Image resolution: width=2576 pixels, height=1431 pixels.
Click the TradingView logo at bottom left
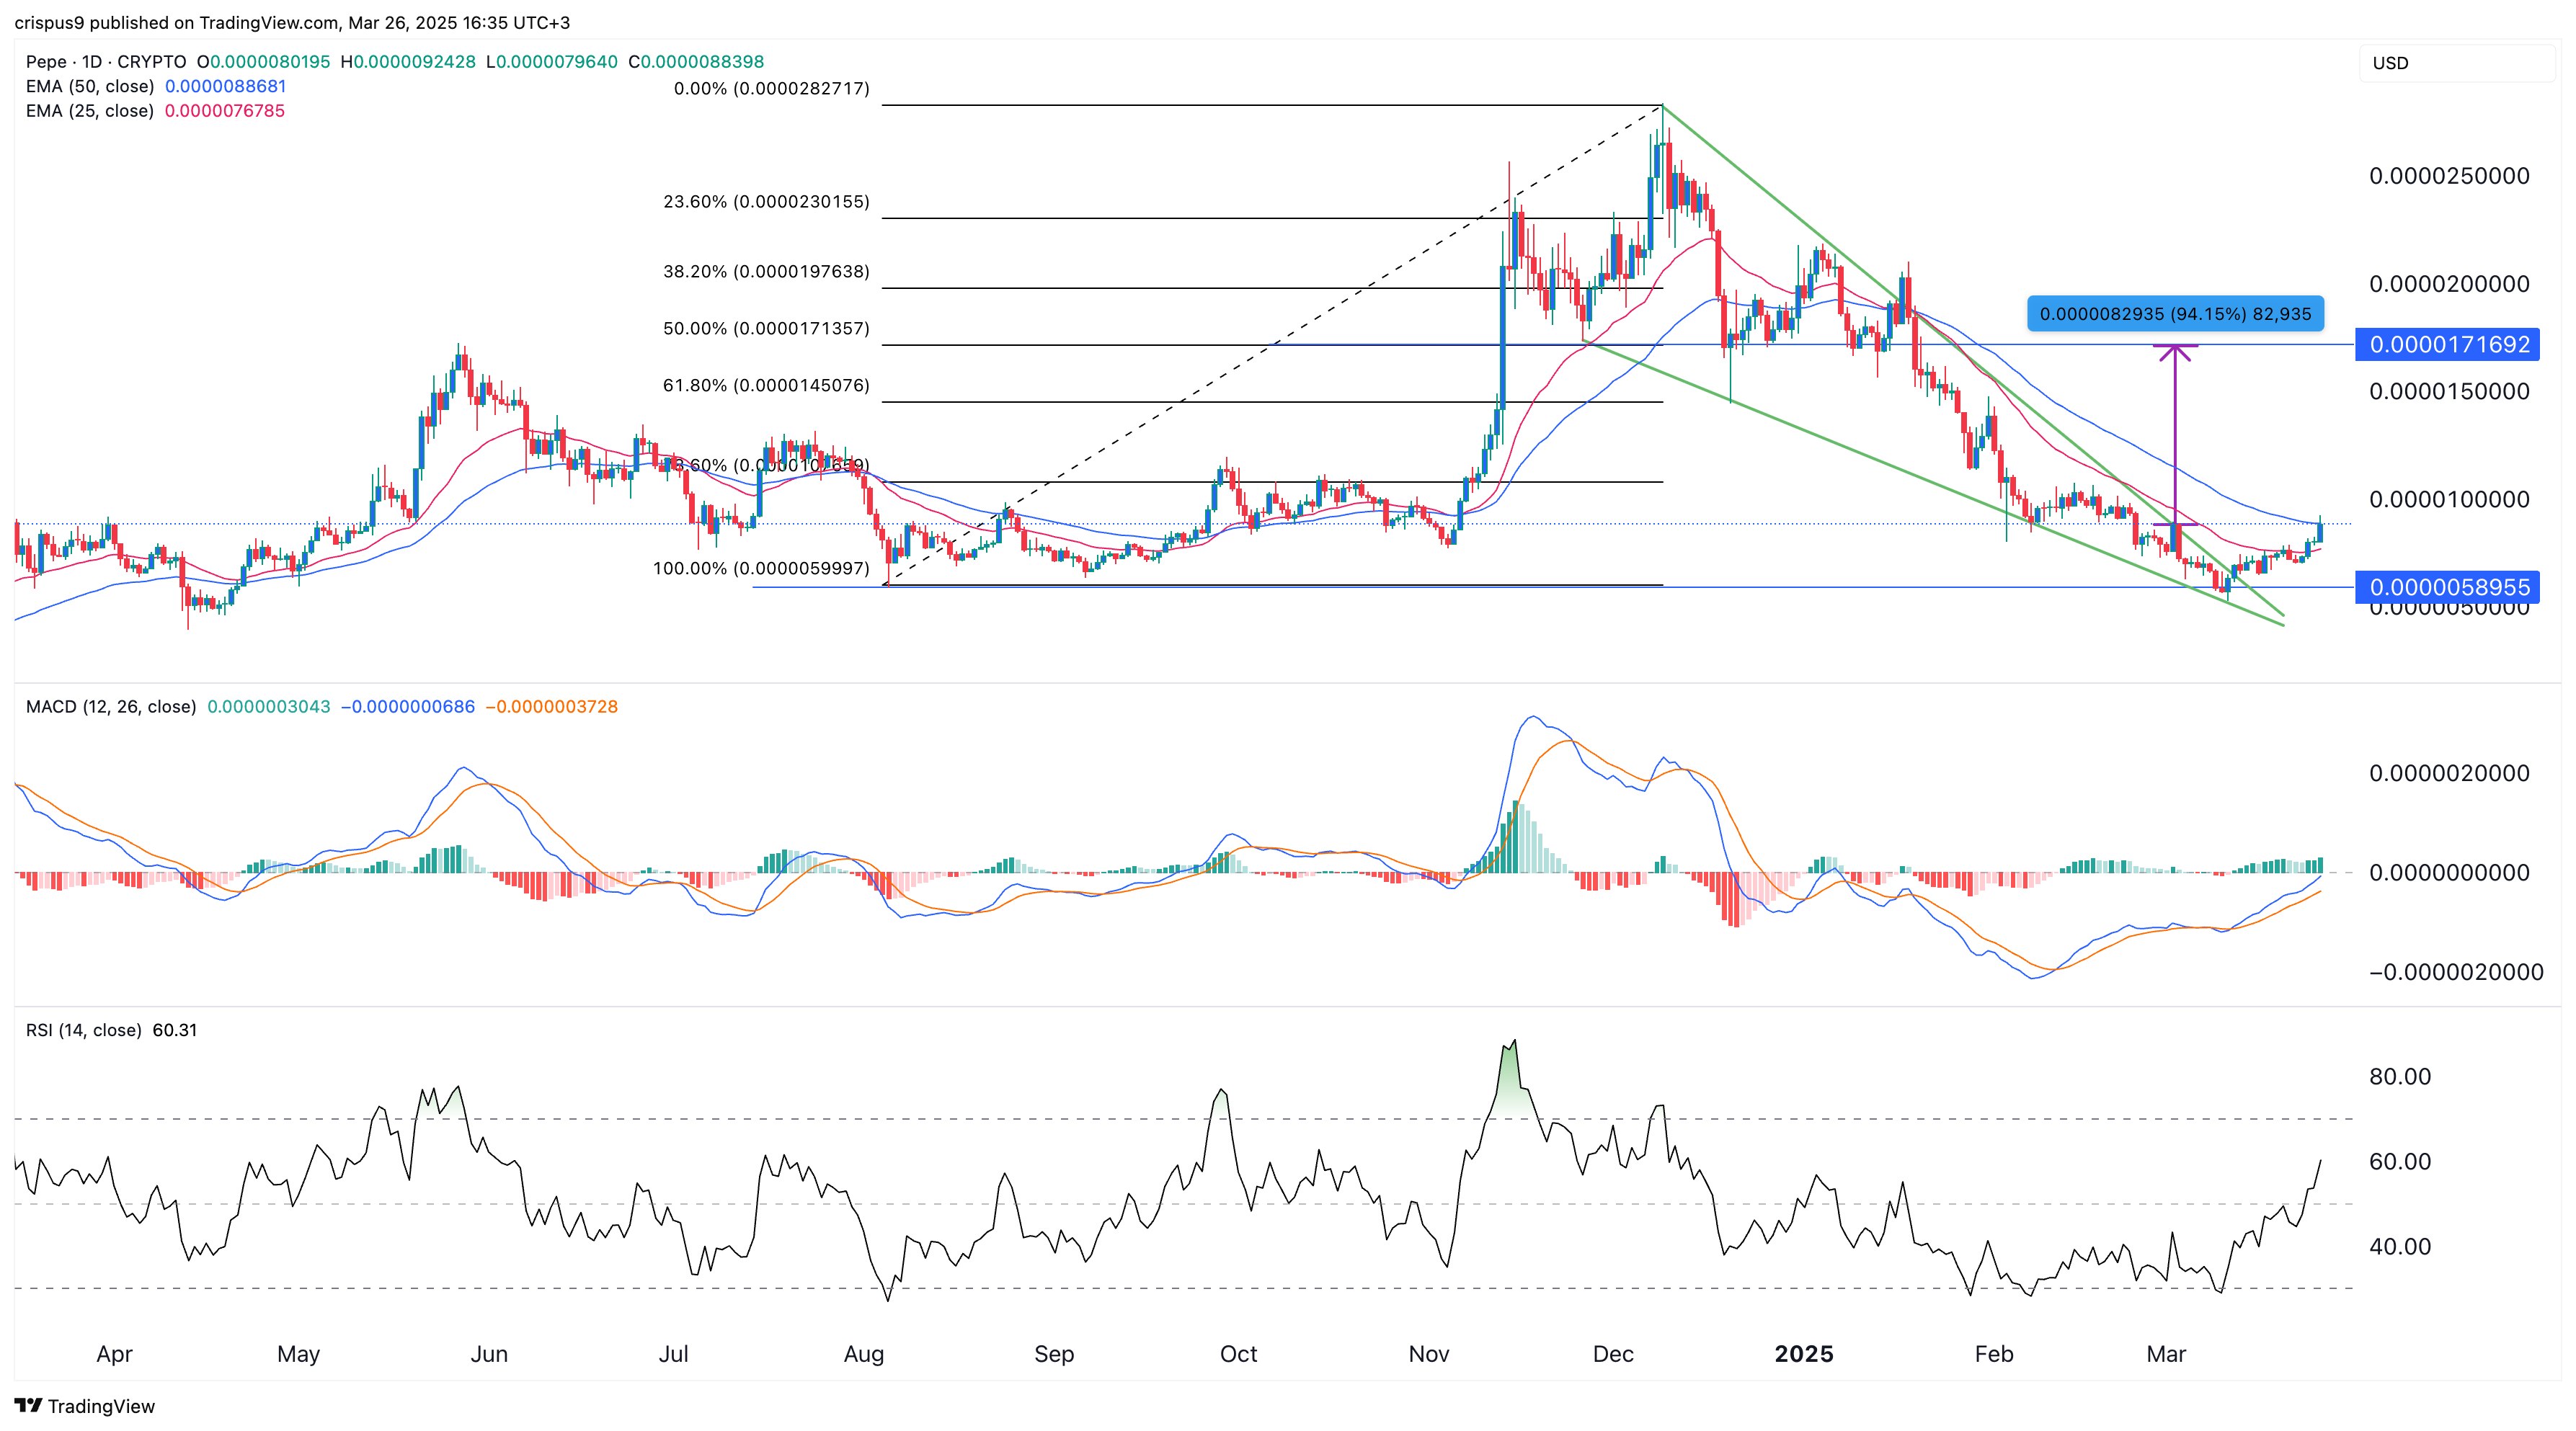click(x=85, y=1405)
